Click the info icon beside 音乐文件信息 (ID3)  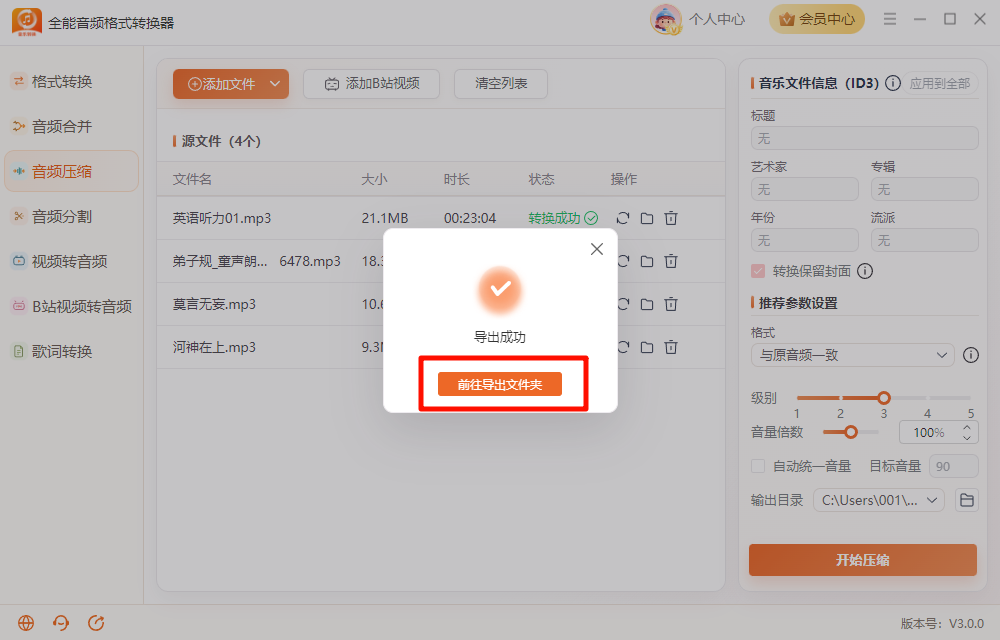click(x=893, y=83)
